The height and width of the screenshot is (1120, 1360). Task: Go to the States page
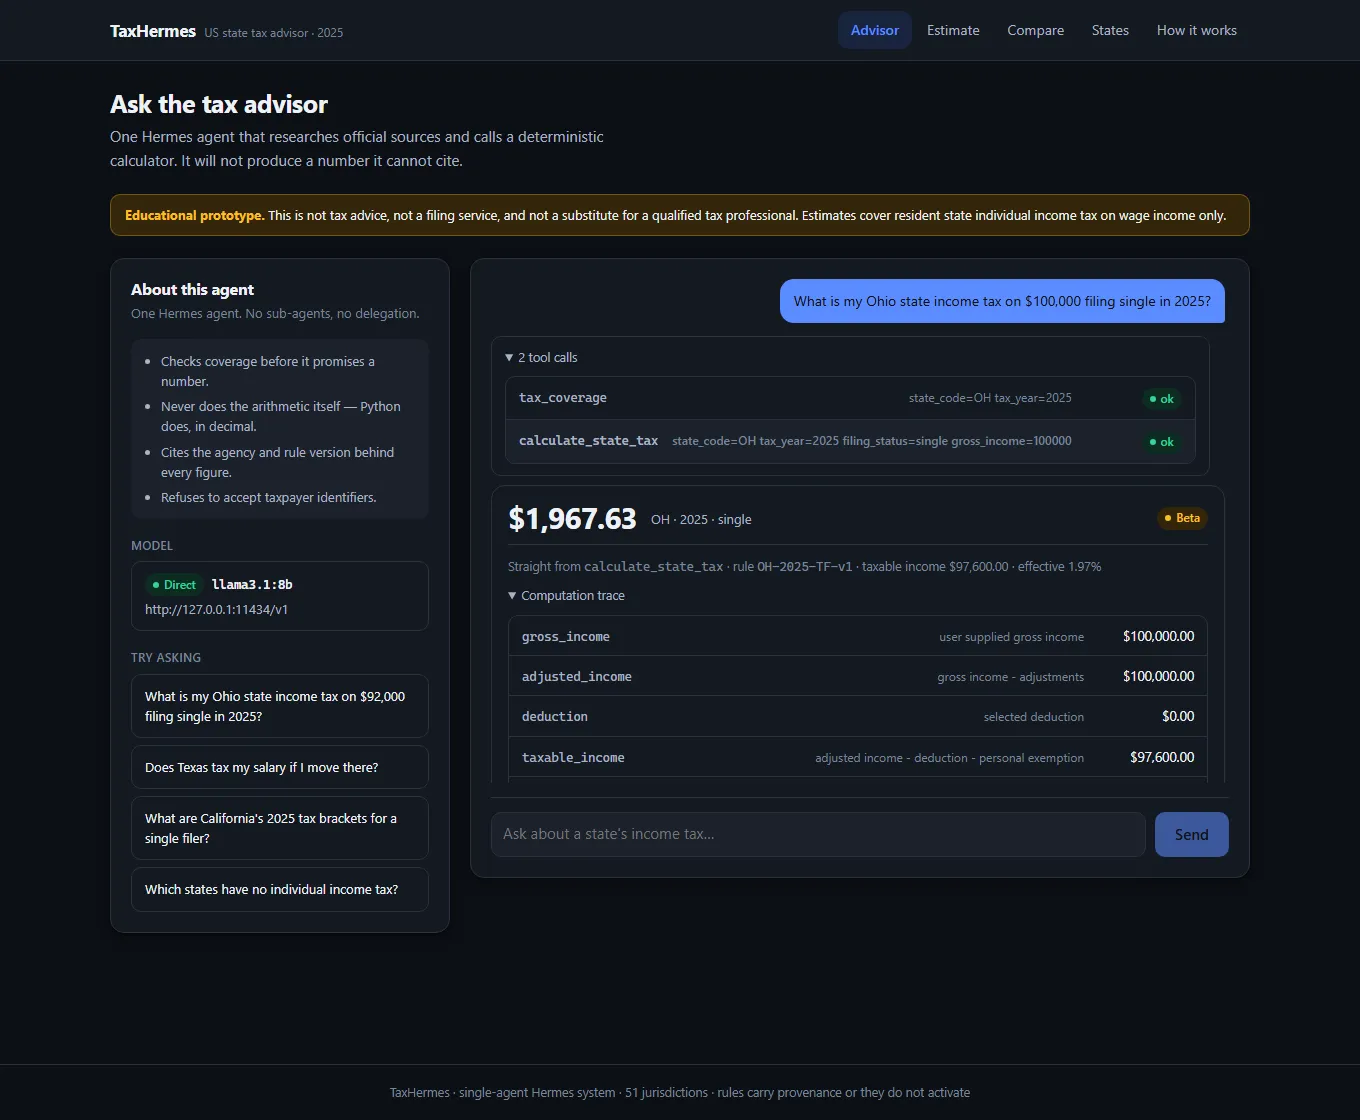point(1110,30)
